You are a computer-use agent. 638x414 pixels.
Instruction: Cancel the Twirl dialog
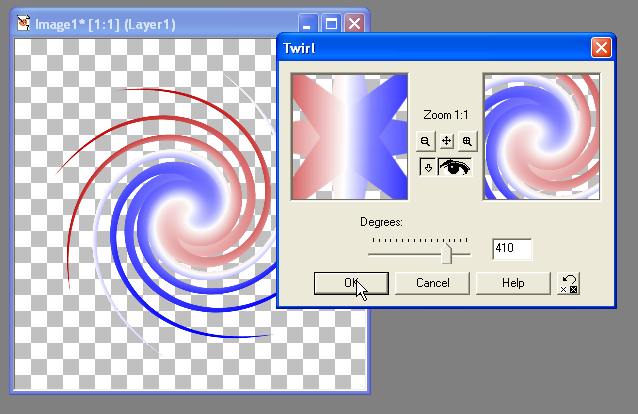(433, 283)
